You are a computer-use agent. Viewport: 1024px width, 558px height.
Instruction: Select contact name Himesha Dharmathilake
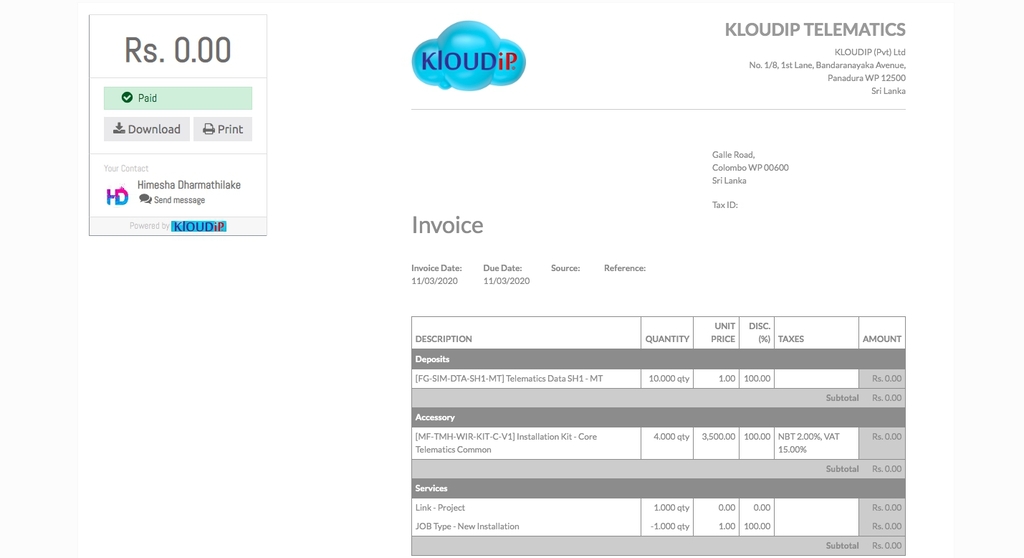tap(189, 185)
